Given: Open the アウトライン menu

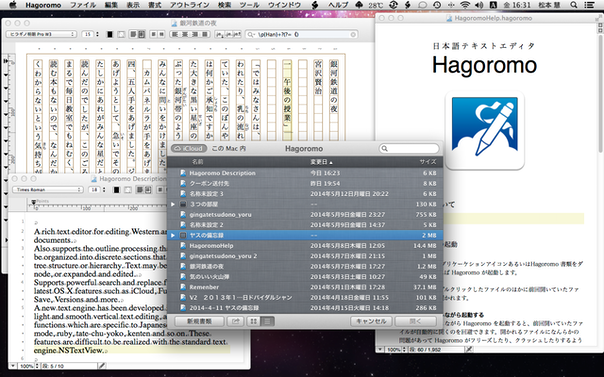Looking at the screenshot, I should [x=190, y=5].
